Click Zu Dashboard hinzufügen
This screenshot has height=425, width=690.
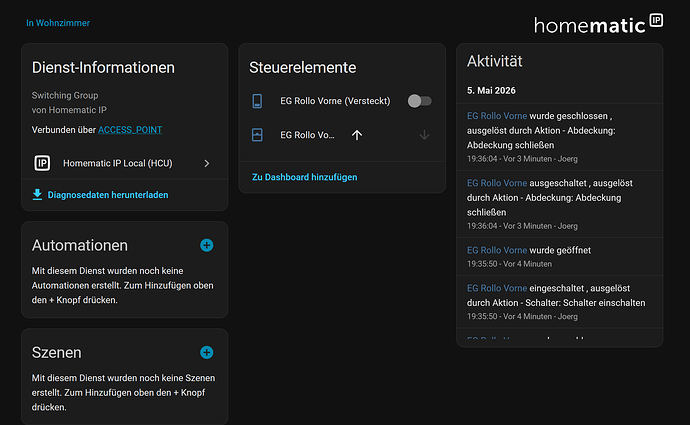(x=305, y=177)
